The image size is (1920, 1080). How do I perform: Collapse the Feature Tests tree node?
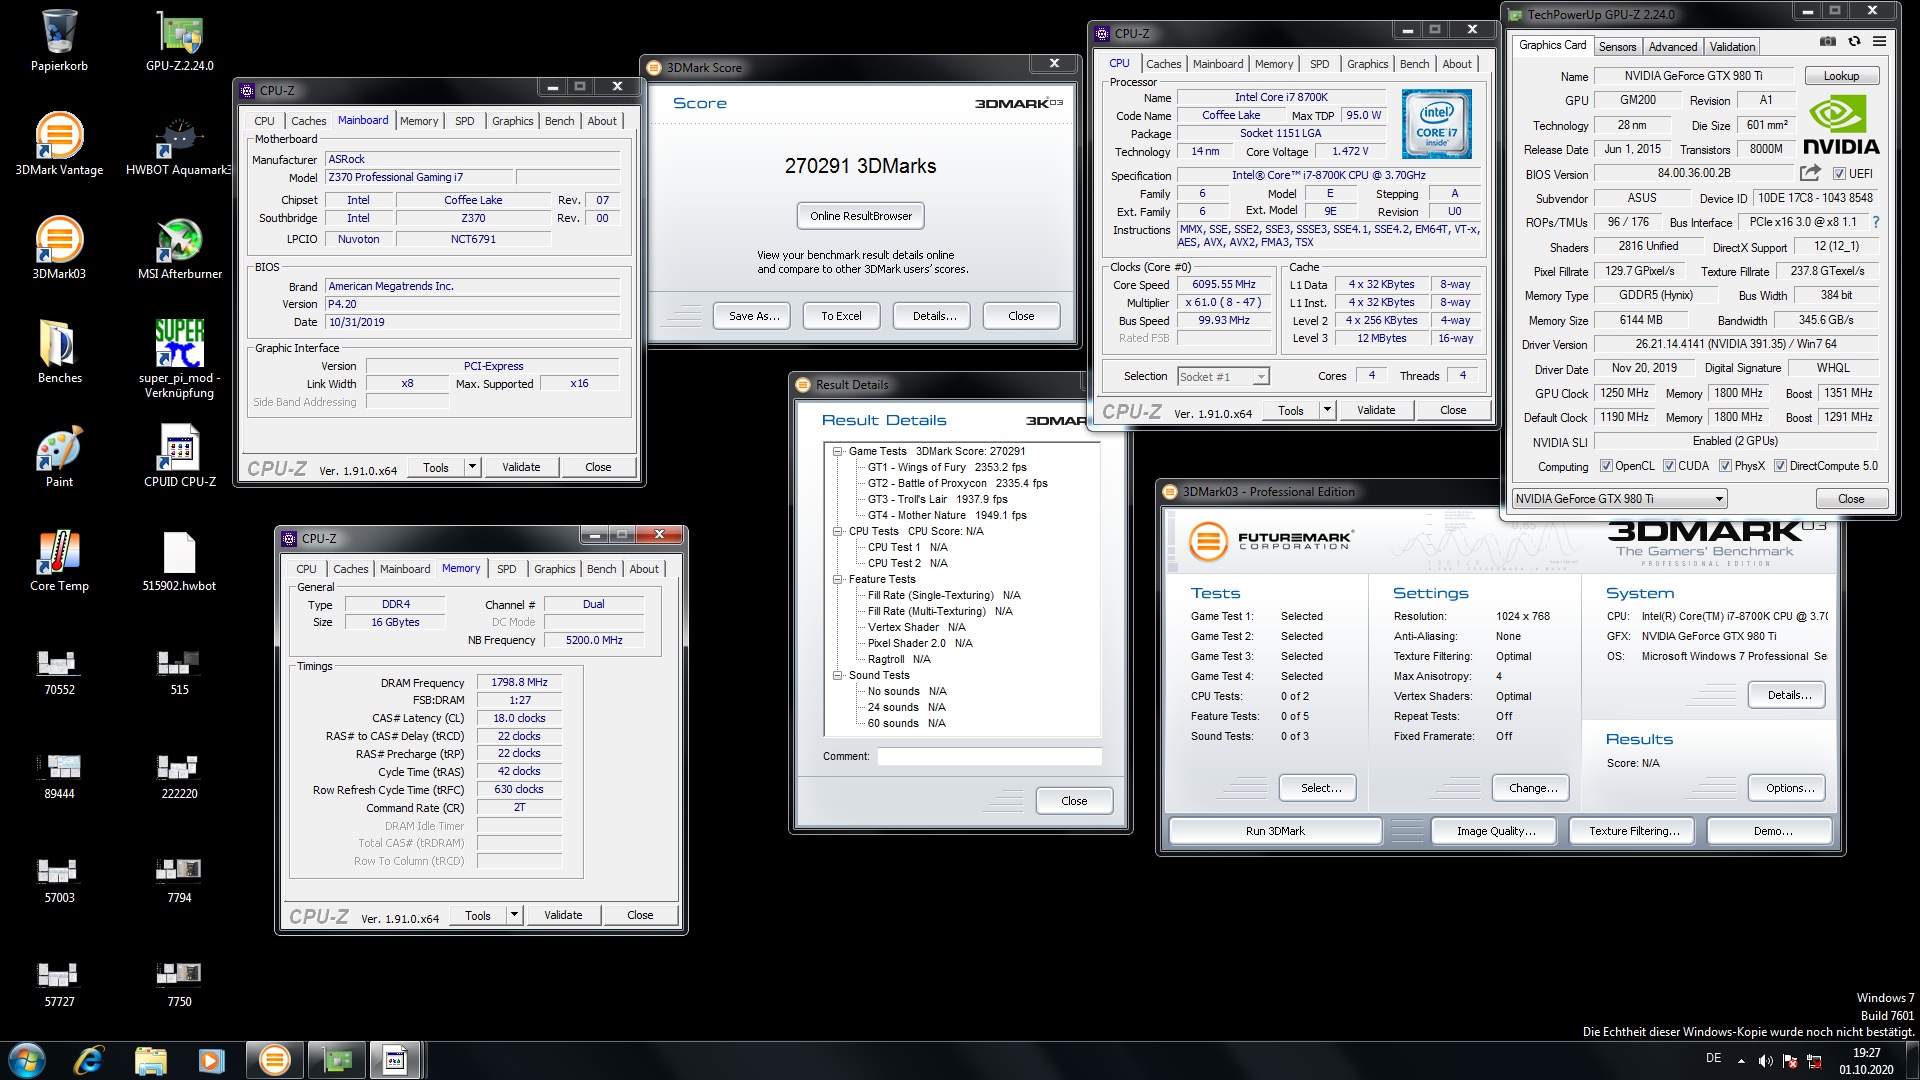coord(838,579)
